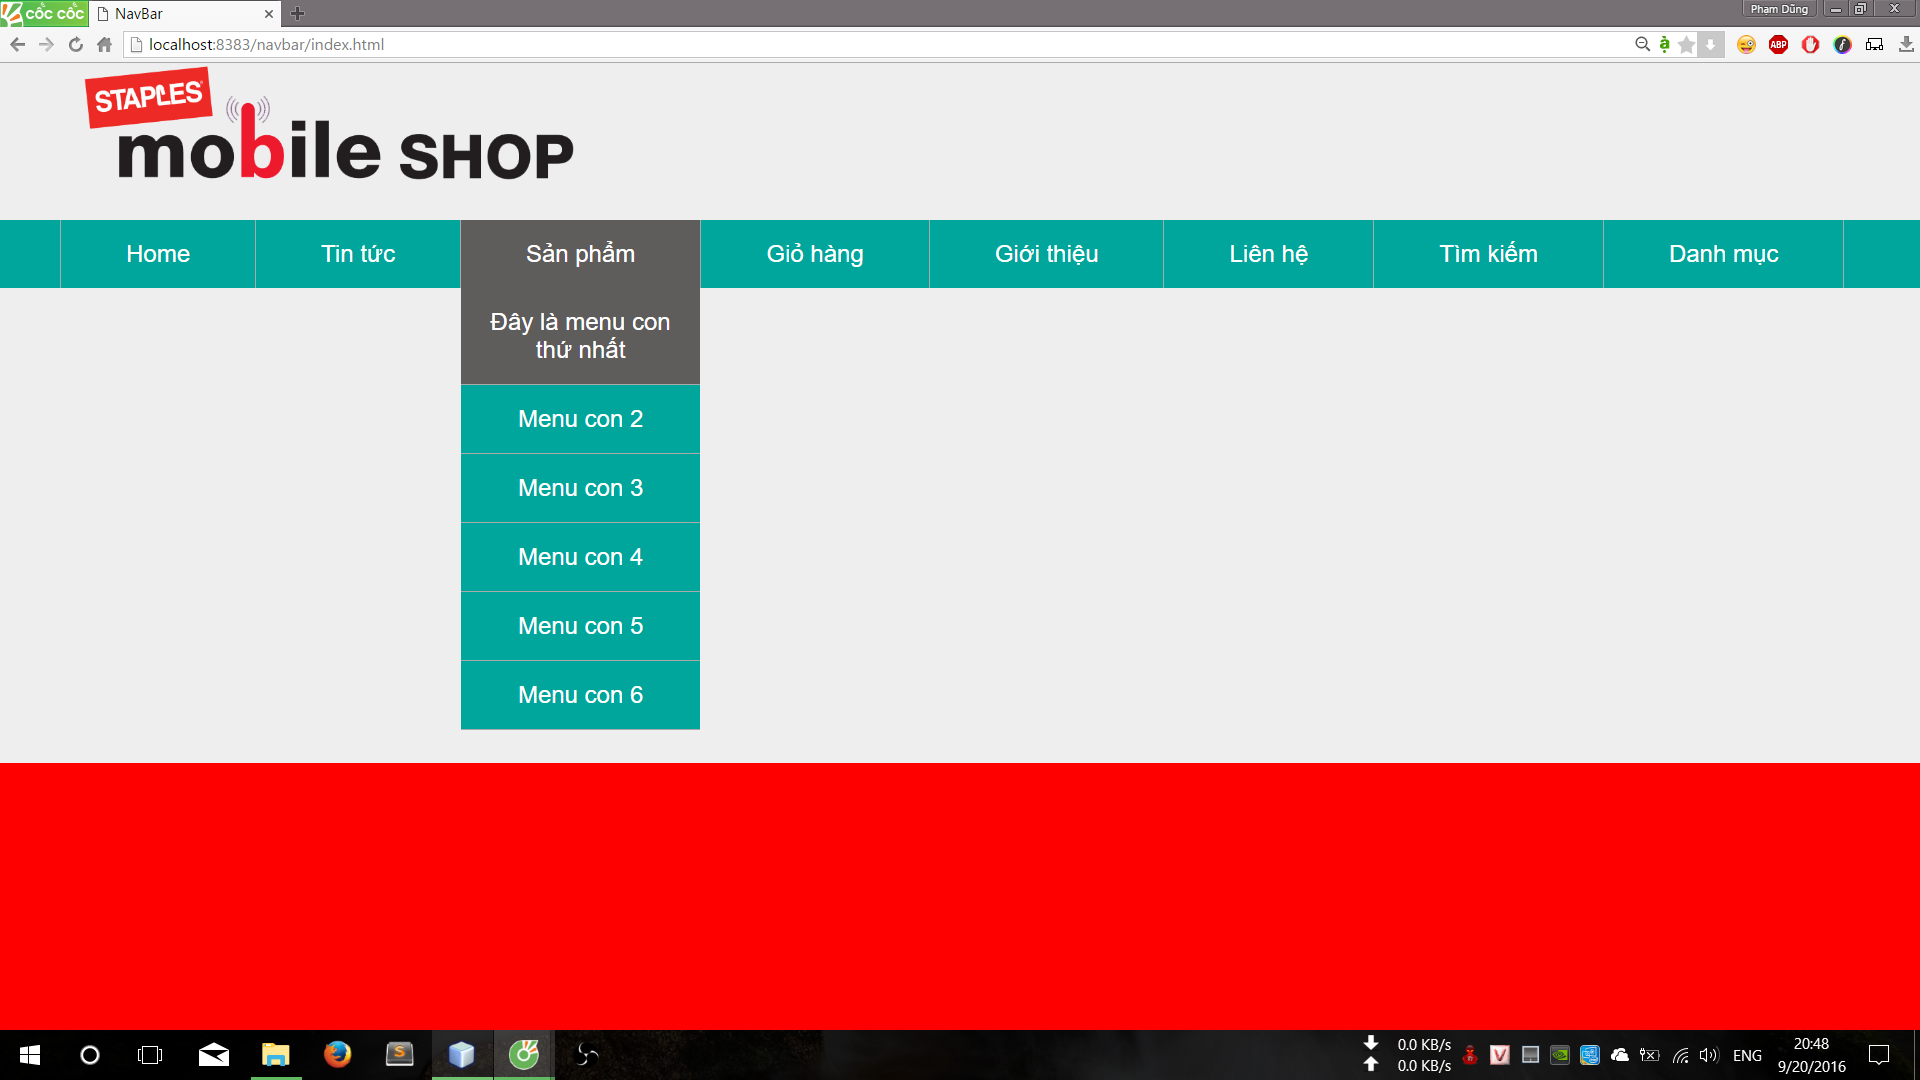Open Firefox from the Windows taskbar
The height and width of the screenshot is (1080, 1920).
point(338,1054)
